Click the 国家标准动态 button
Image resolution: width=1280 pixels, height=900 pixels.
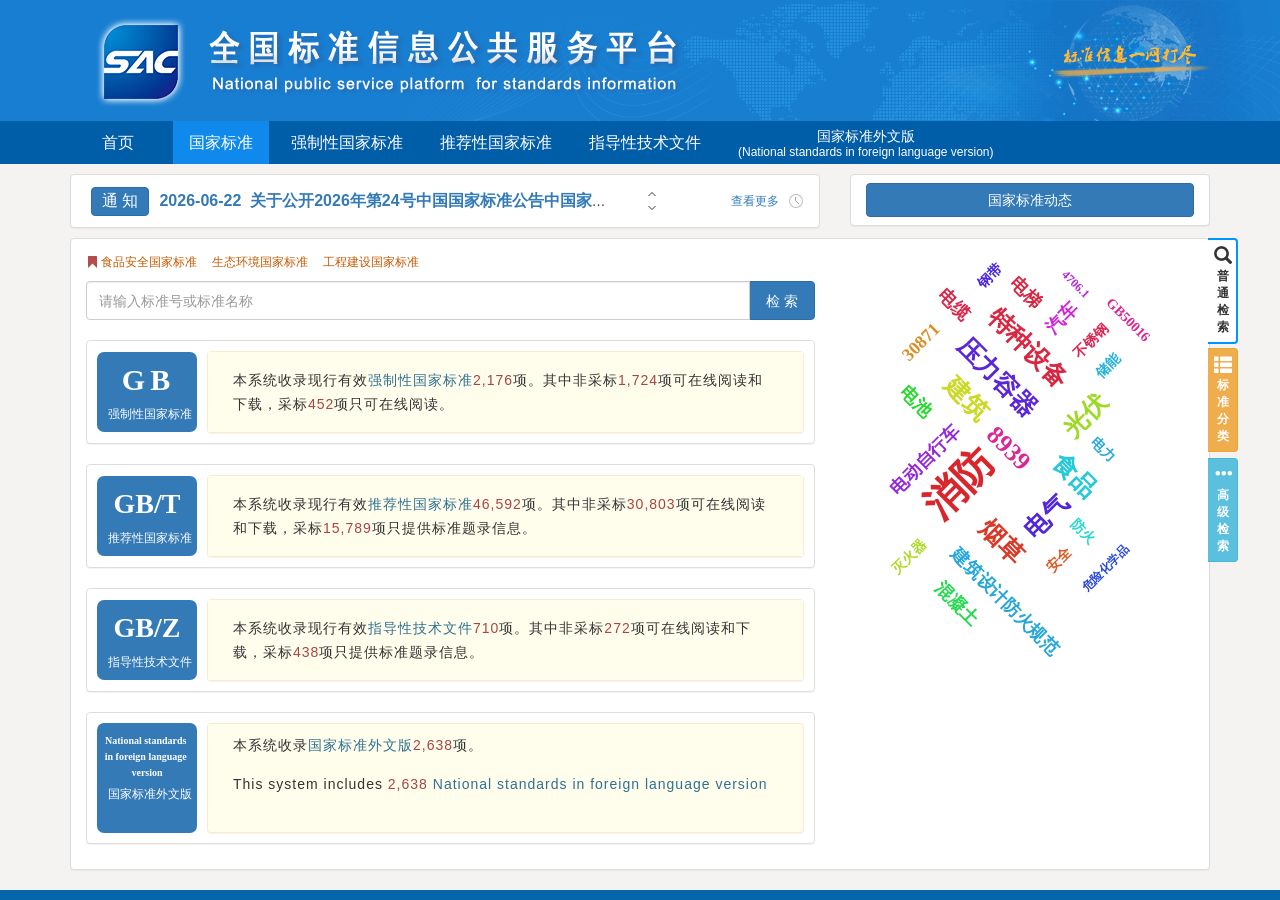(1030, 200)
